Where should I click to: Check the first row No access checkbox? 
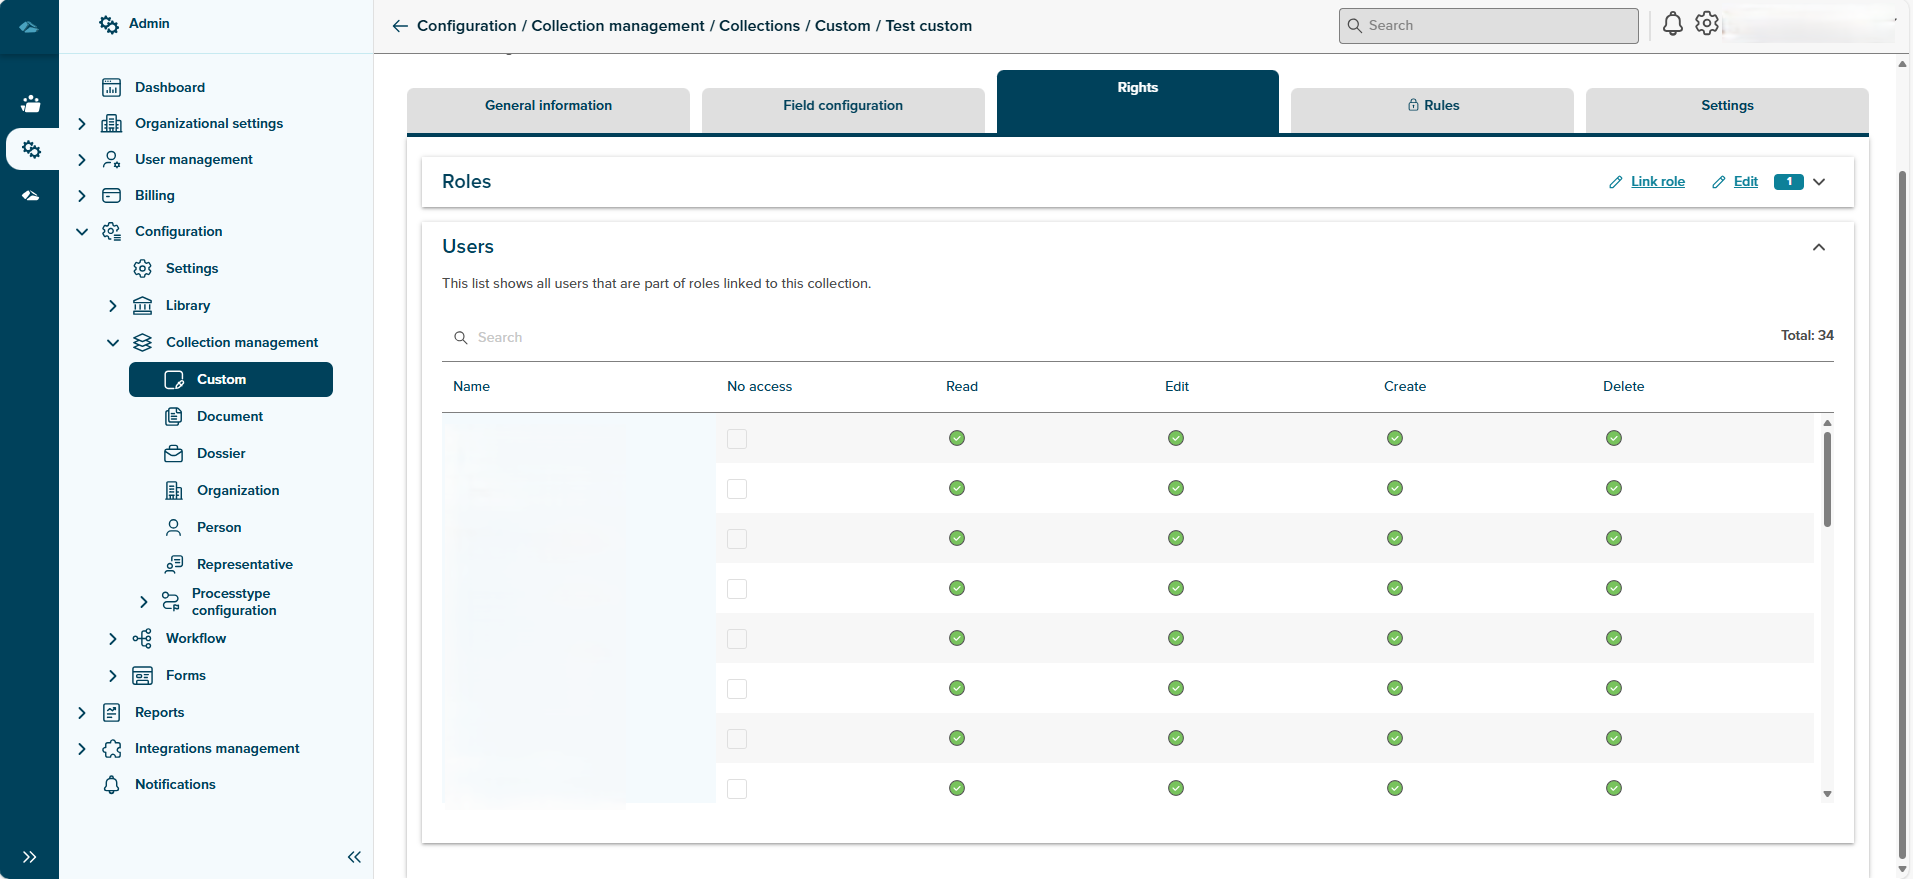click(737, 439)
